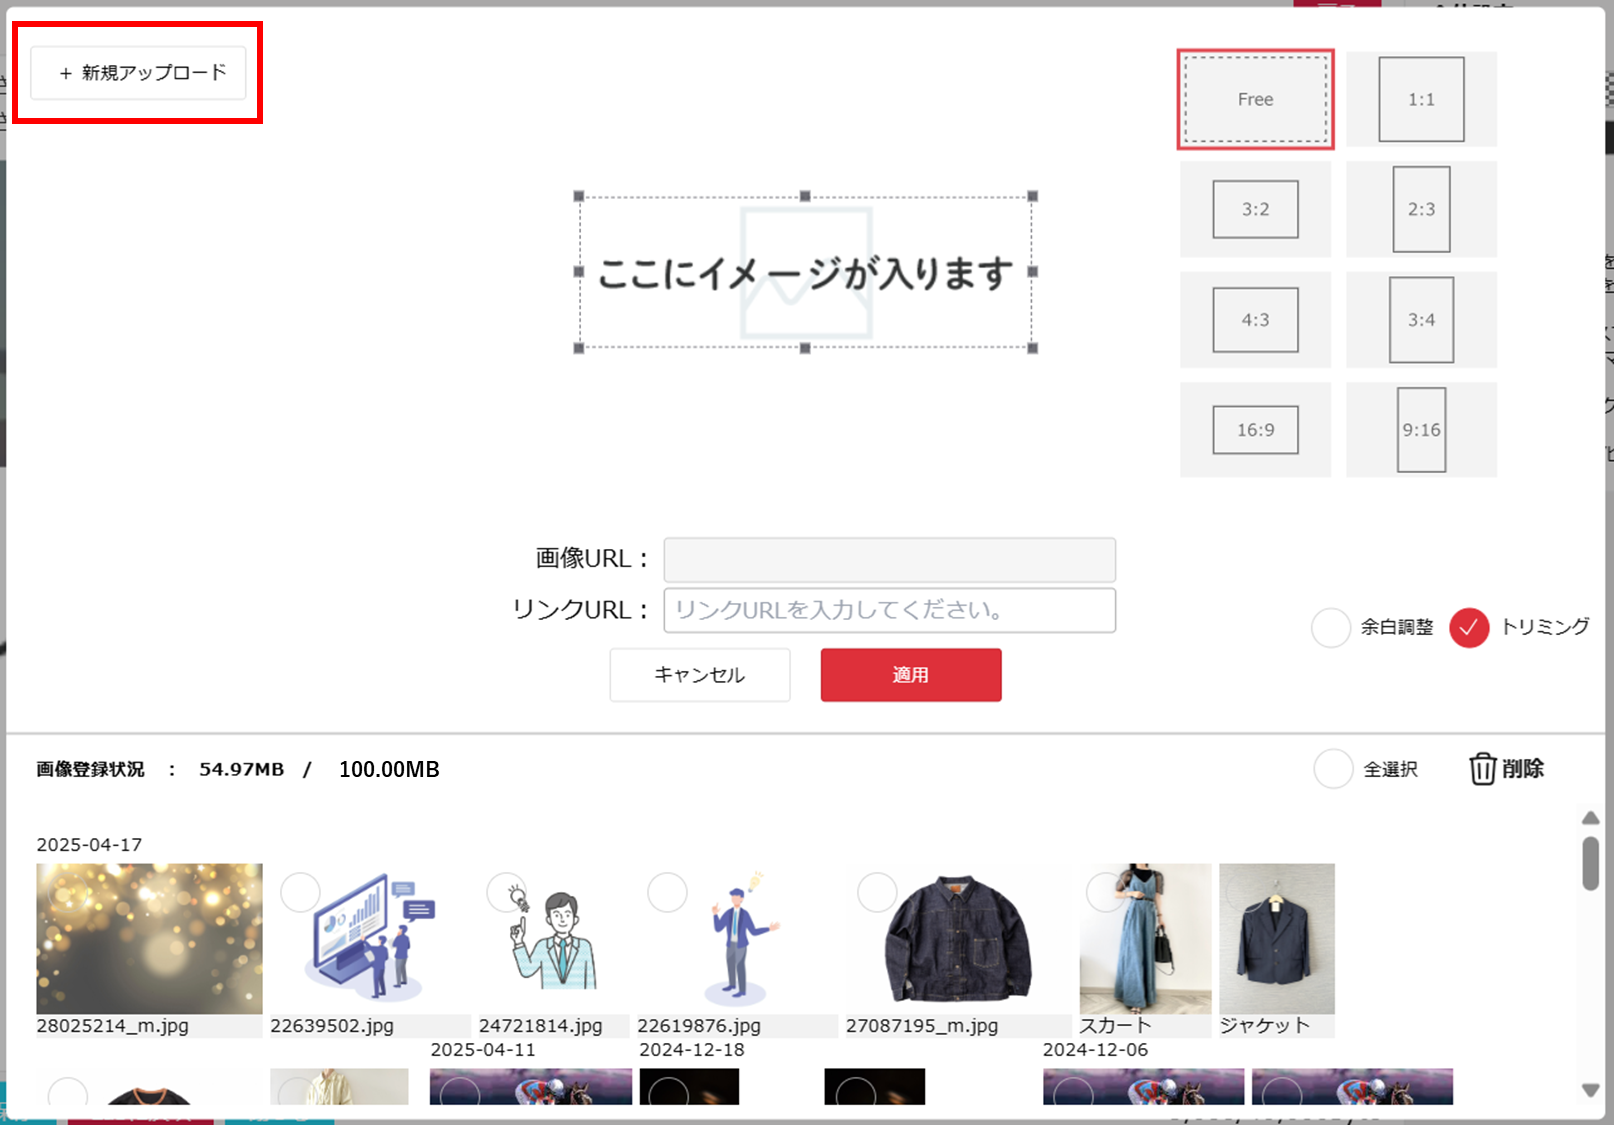Pick the 2:3 portrait ratio icon

click(x=1421, y=209)
